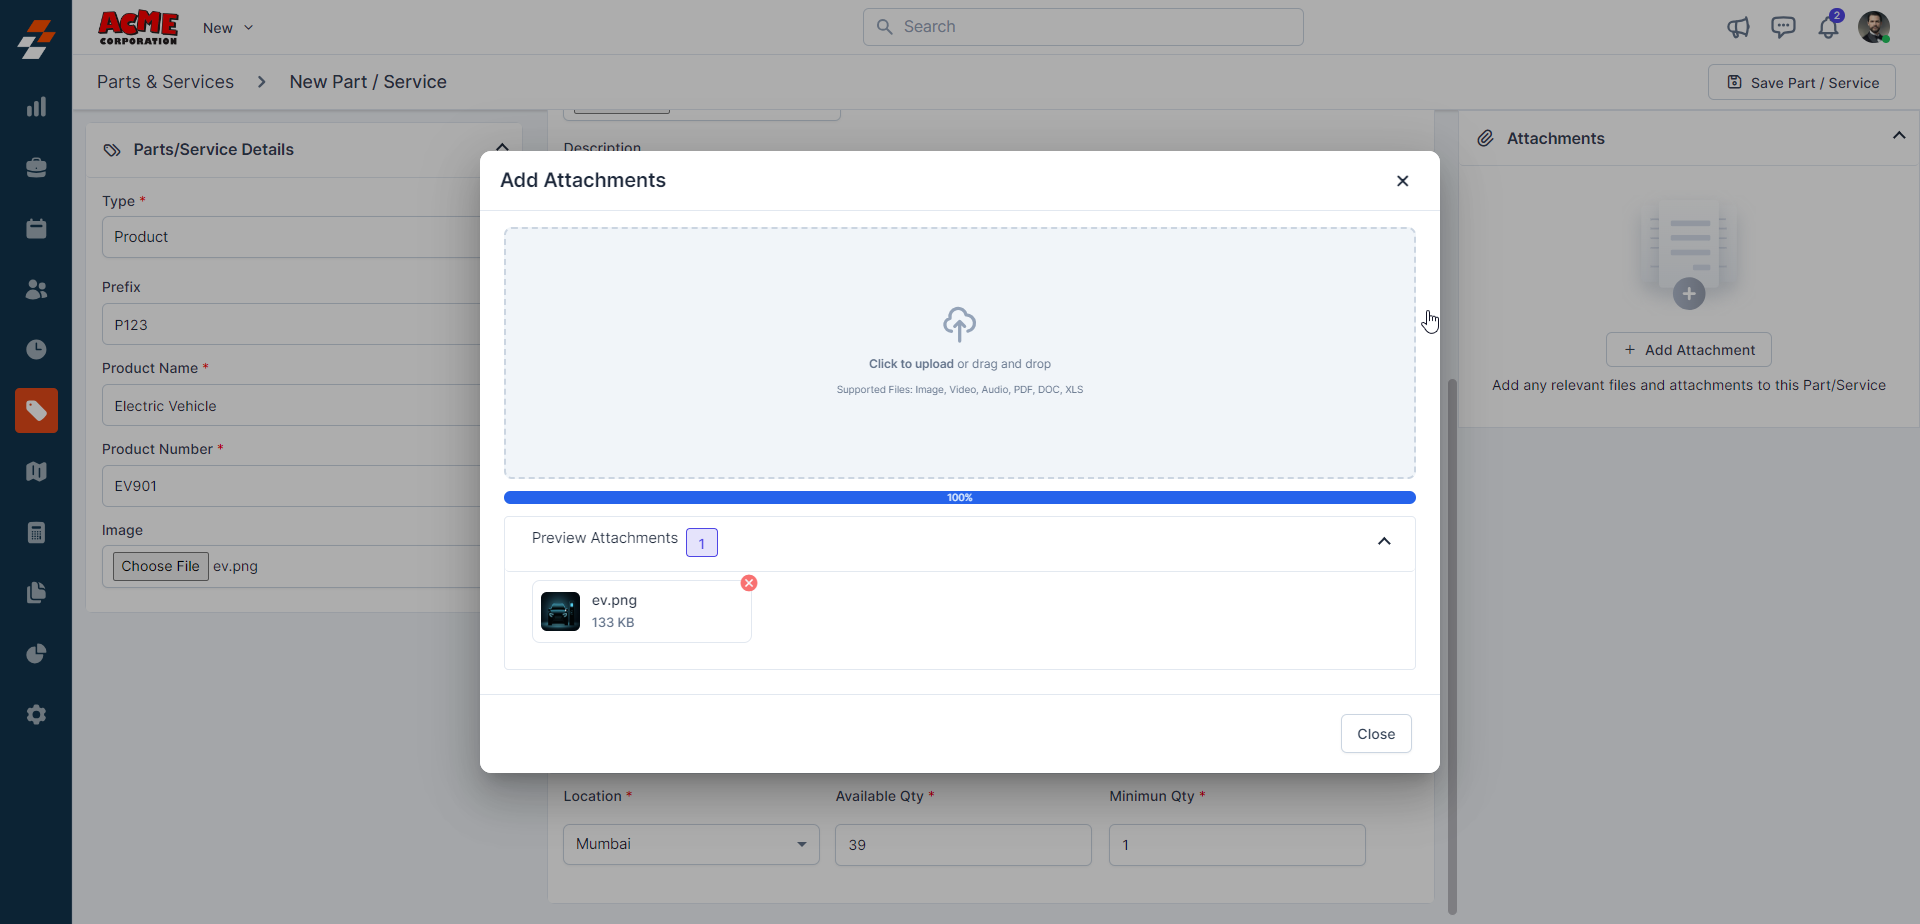The height and width of the screenshot is (924, 1920).
Task: Click the Save Part / Service button
Action: pos(1802,83)
